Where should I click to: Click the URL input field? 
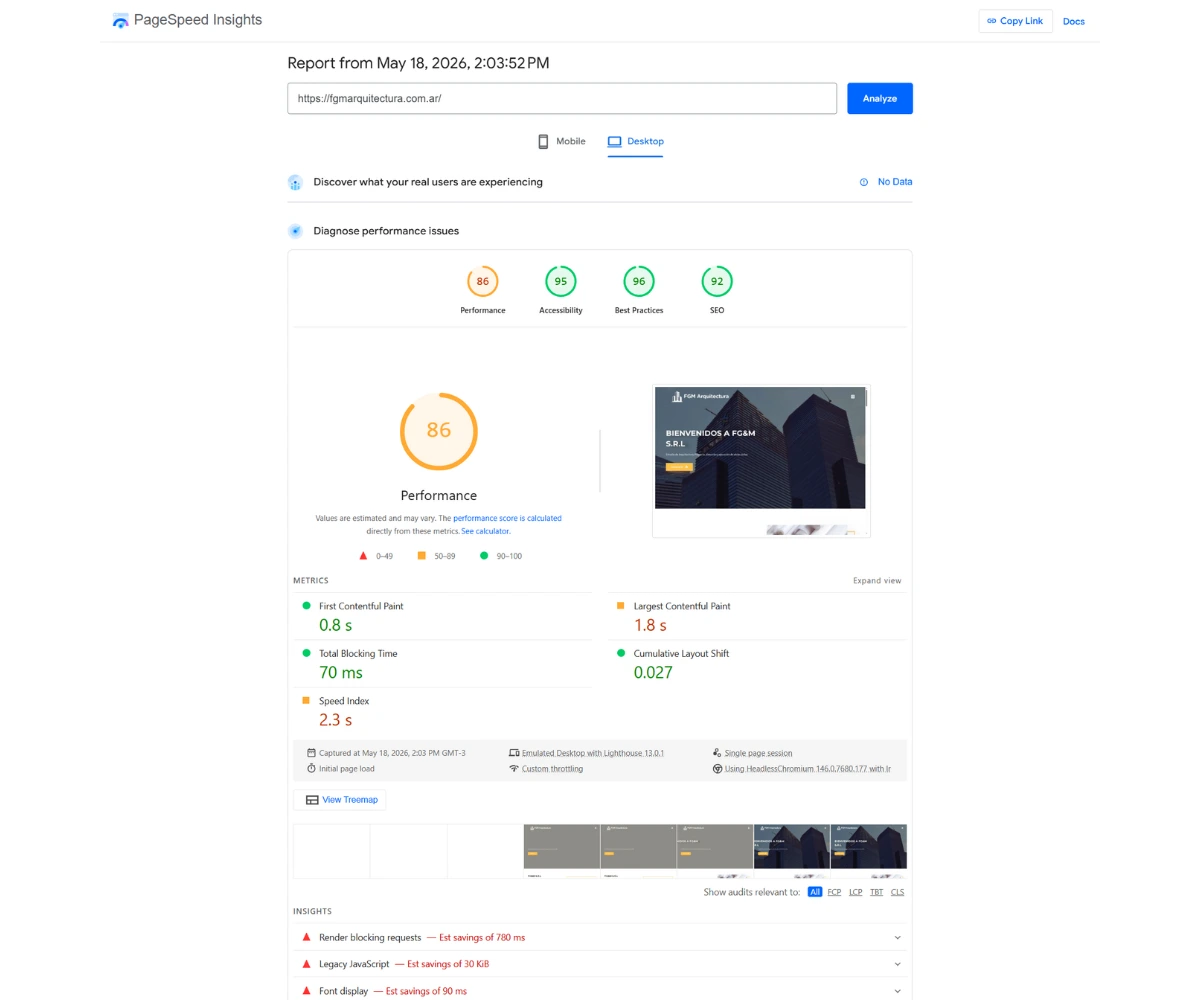point(562,98)
